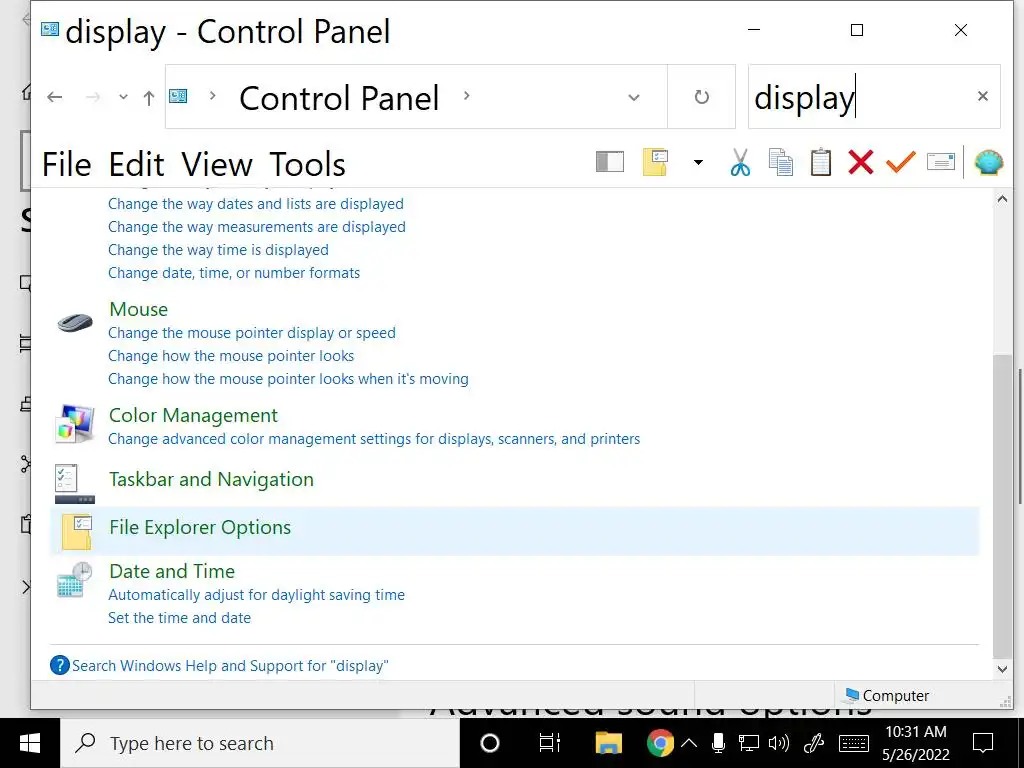This screenshot has width=1024, height=768.
Task: Click the Color Management item icon
Action: click(75, 424)
